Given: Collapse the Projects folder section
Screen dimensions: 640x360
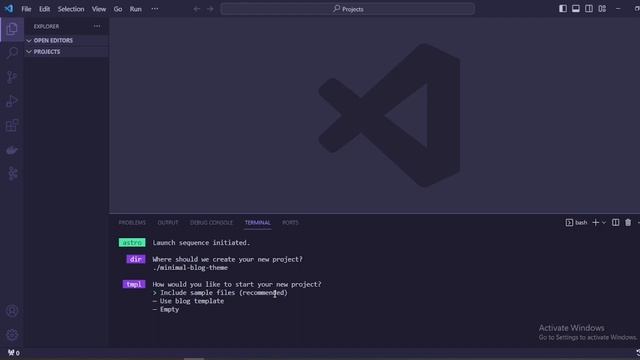Looking at the screenshot, I should pos(66,52).
